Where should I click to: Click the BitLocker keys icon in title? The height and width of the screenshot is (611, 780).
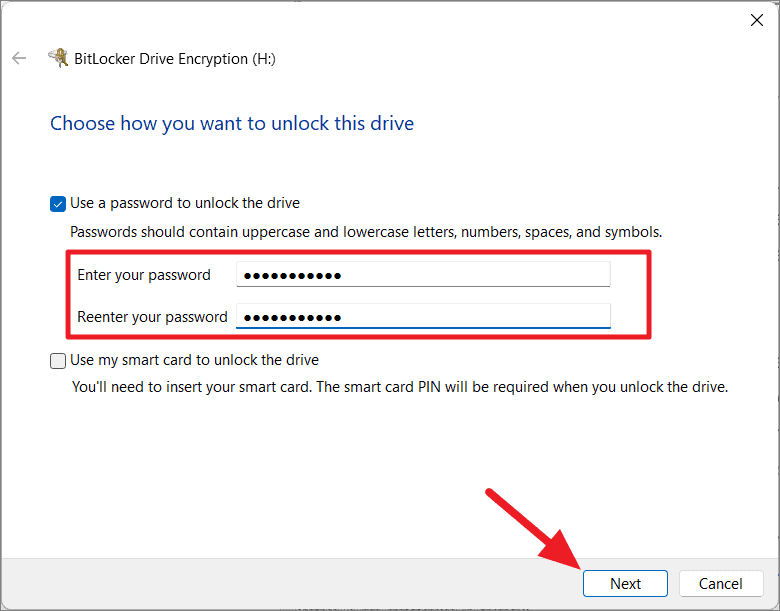[x=58, y=58]
